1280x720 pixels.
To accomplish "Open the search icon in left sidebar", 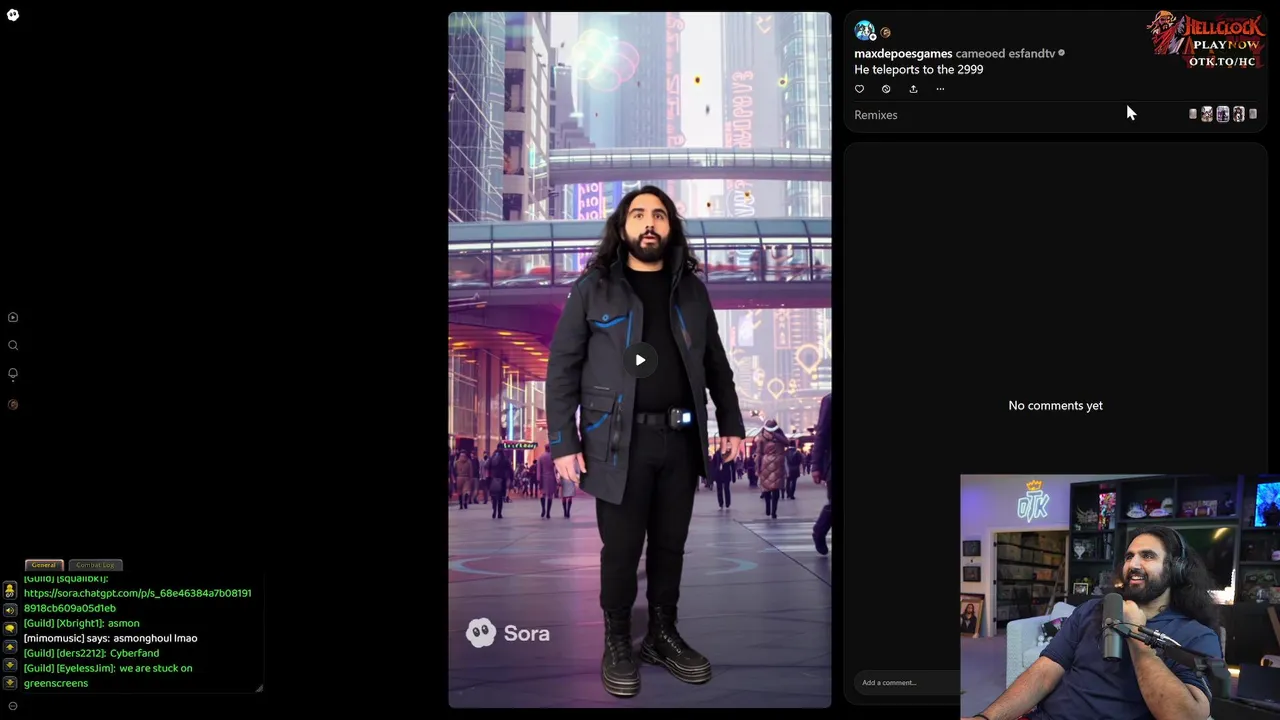I will coord(13,345).
